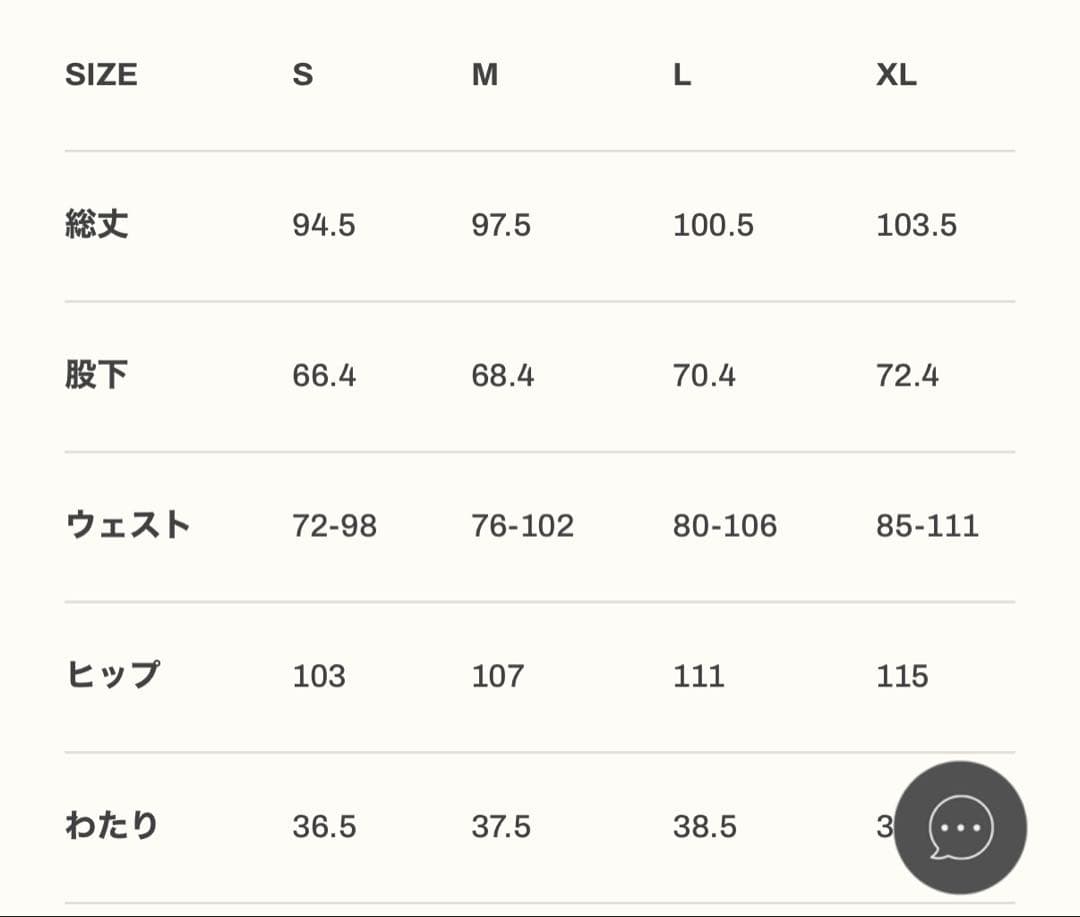Image resolution: width=1080 pixels, height=917 pixels.
Task: Click the 股下 row label
Action: [95, 375]
